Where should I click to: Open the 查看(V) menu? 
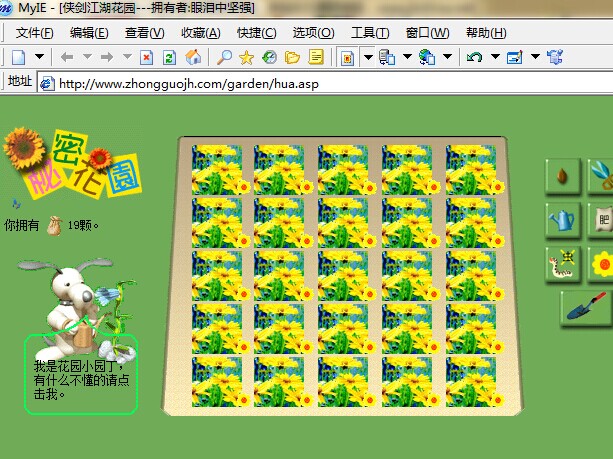[145, 33]
